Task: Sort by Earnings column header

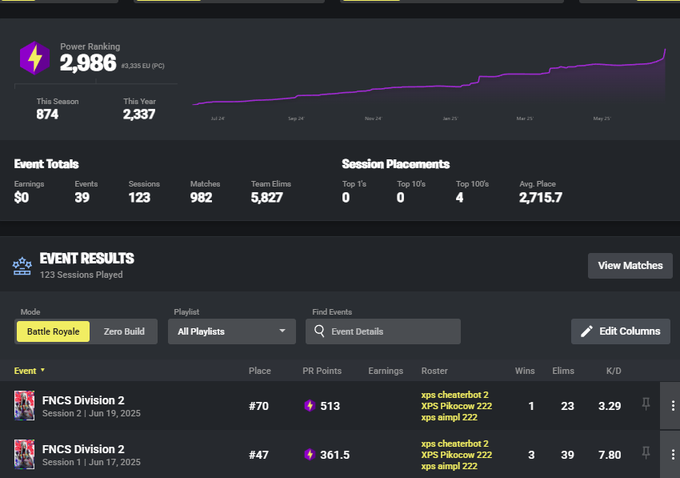Action: (386, 371)
